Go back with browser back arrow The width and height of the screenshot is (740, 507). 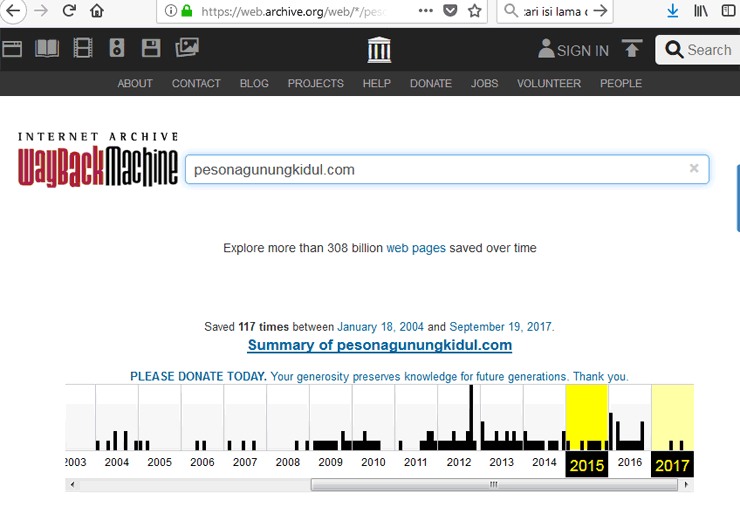[x=12, y=10]
